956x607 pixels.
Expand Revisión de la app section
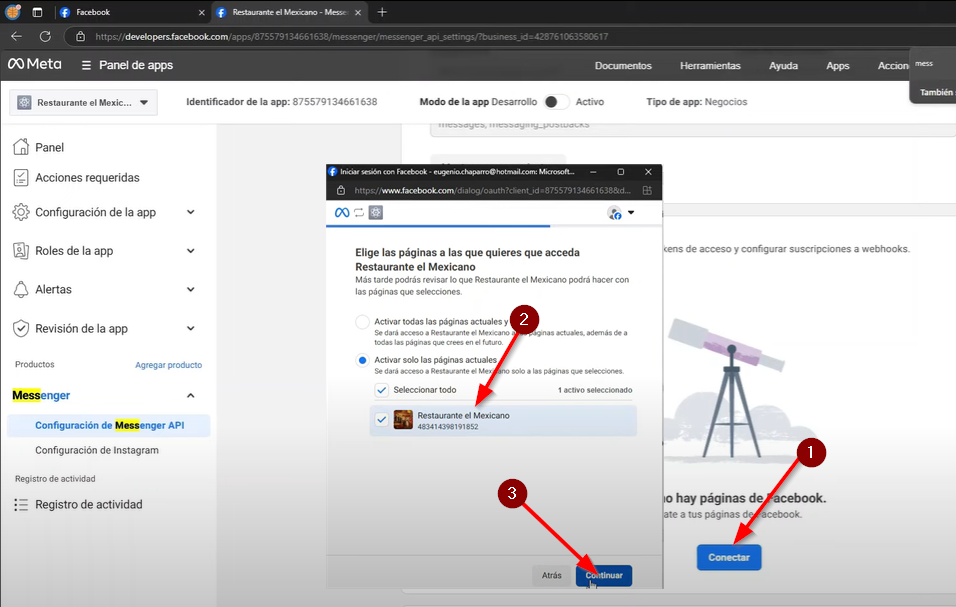point(191,328)
